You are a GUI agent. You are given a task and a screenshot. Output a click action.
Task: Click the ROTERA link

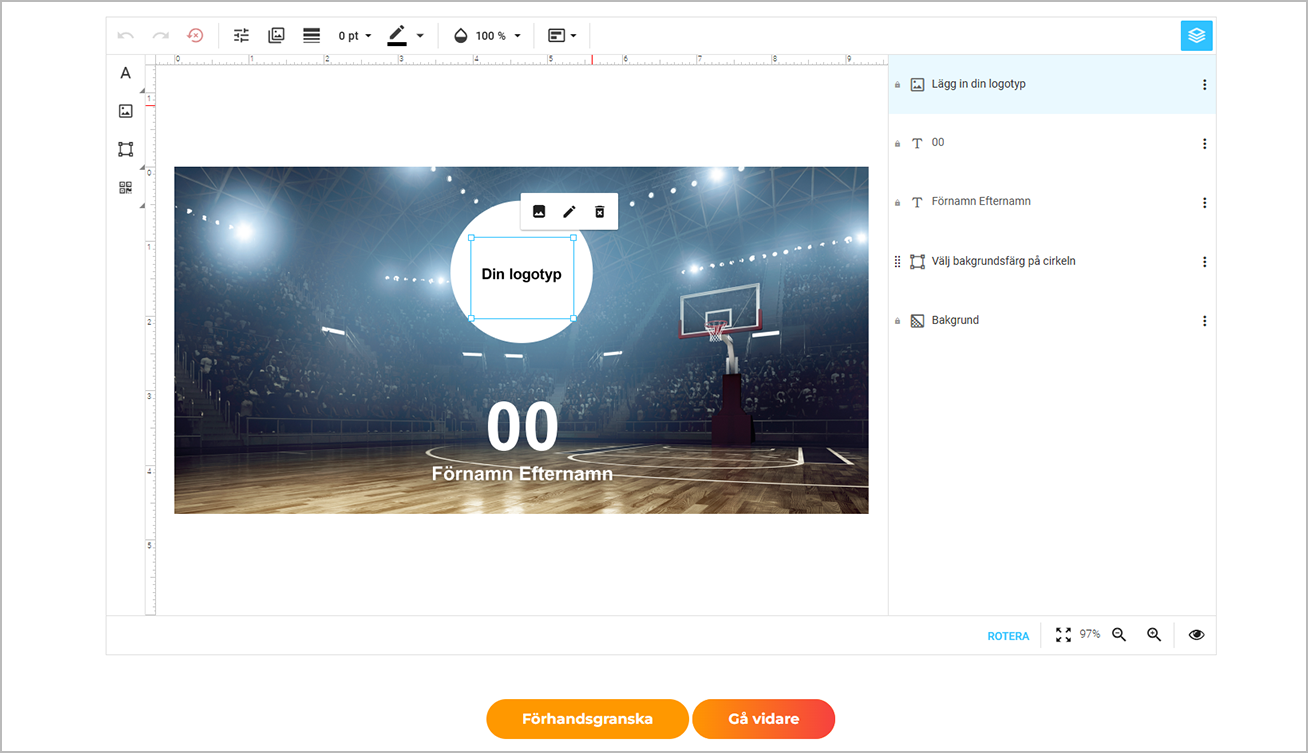click(x=1008, y=636)
